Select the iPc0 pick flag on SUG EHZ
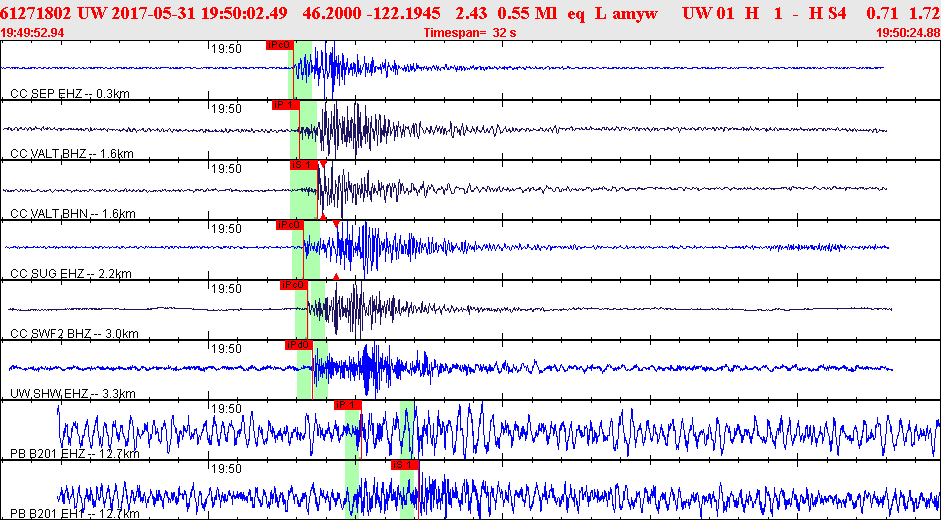The height and width of the screenshot is (520, 941). coord(288,225)
